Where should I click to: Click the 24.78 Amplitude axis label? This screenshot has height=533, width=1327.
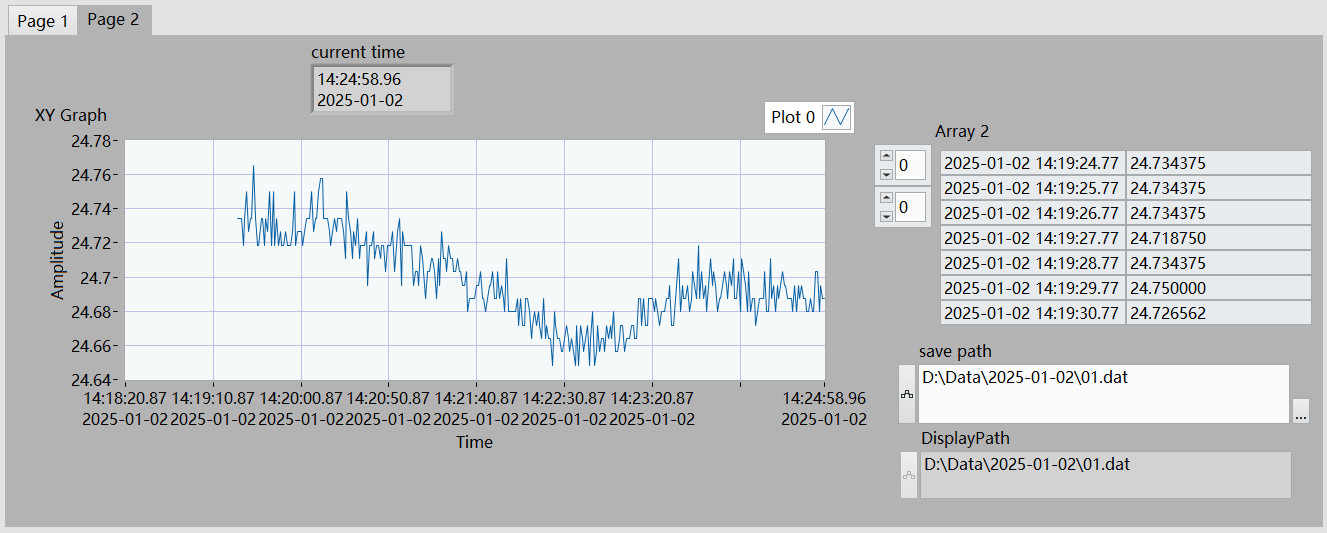coord(91,141)
